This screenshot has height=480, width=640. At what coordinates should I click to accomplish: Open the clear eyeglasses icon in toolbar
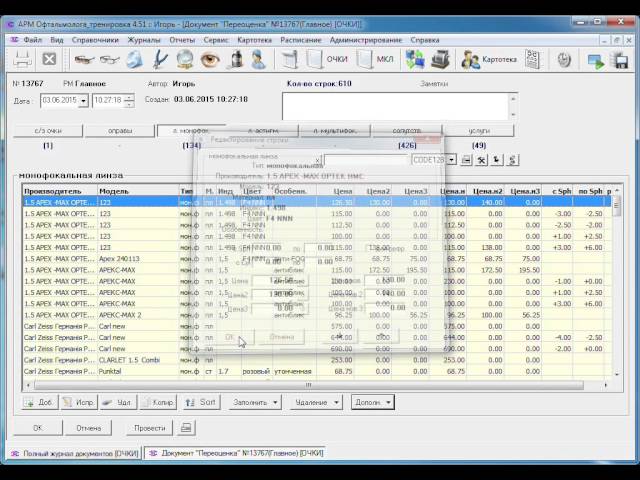tap(109, 60)
